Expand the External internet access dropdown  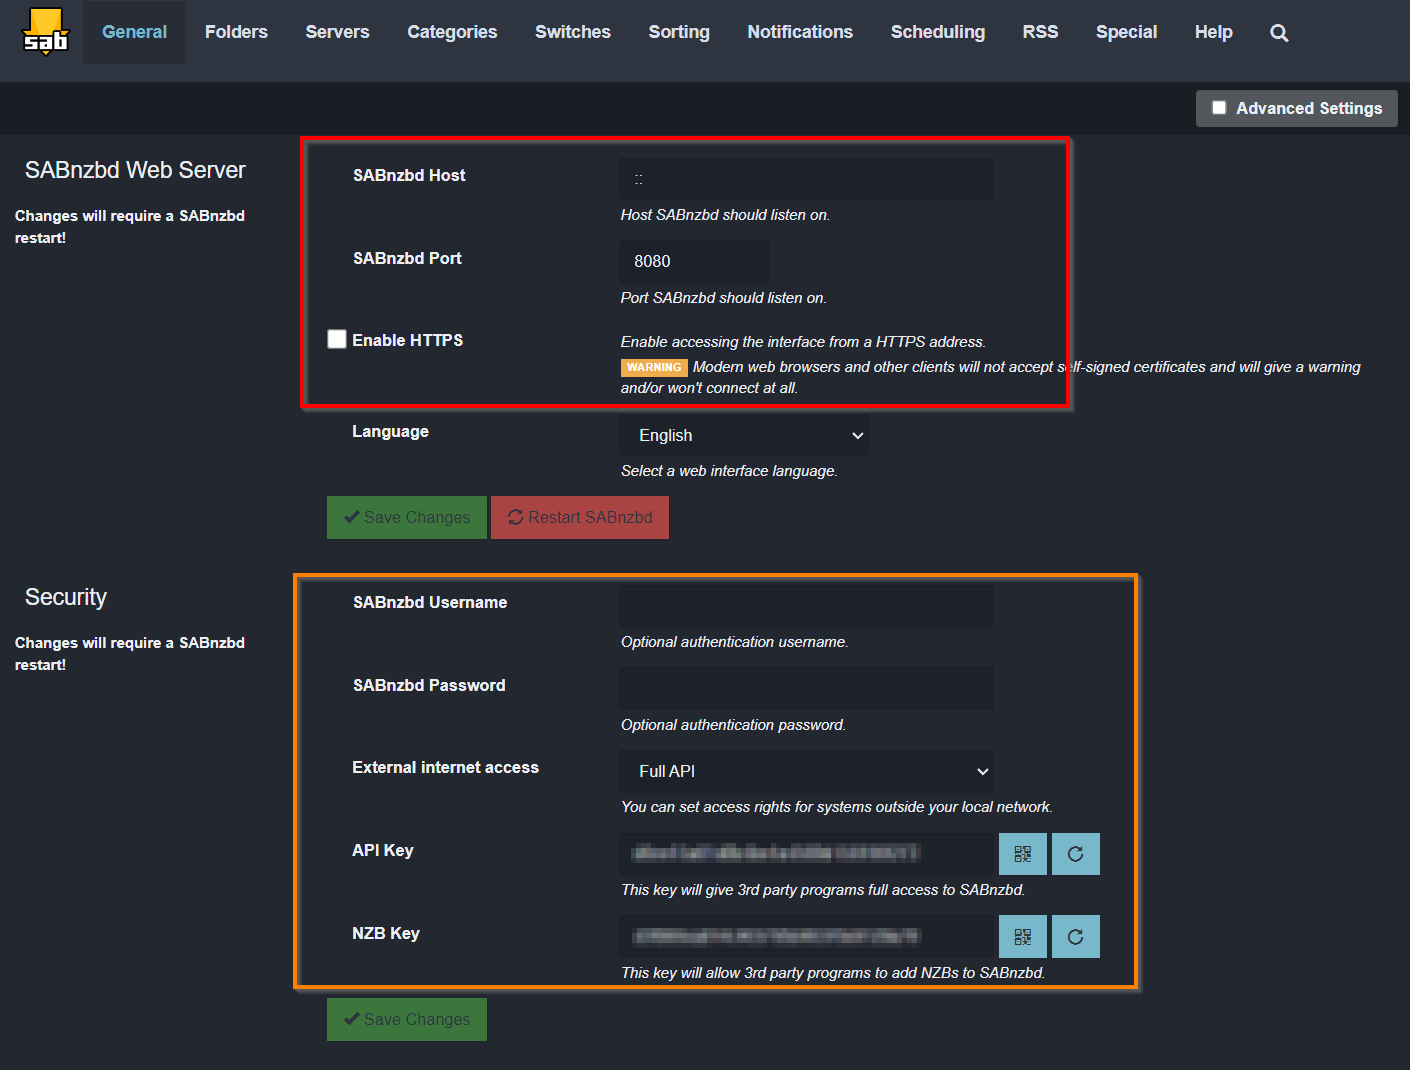[805, 771]
